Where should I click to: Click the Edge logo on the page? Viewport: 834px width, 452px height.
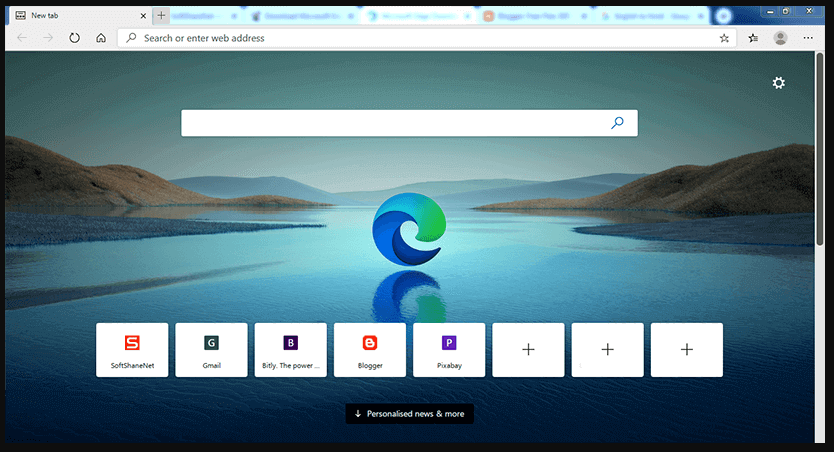coord(409,229)
